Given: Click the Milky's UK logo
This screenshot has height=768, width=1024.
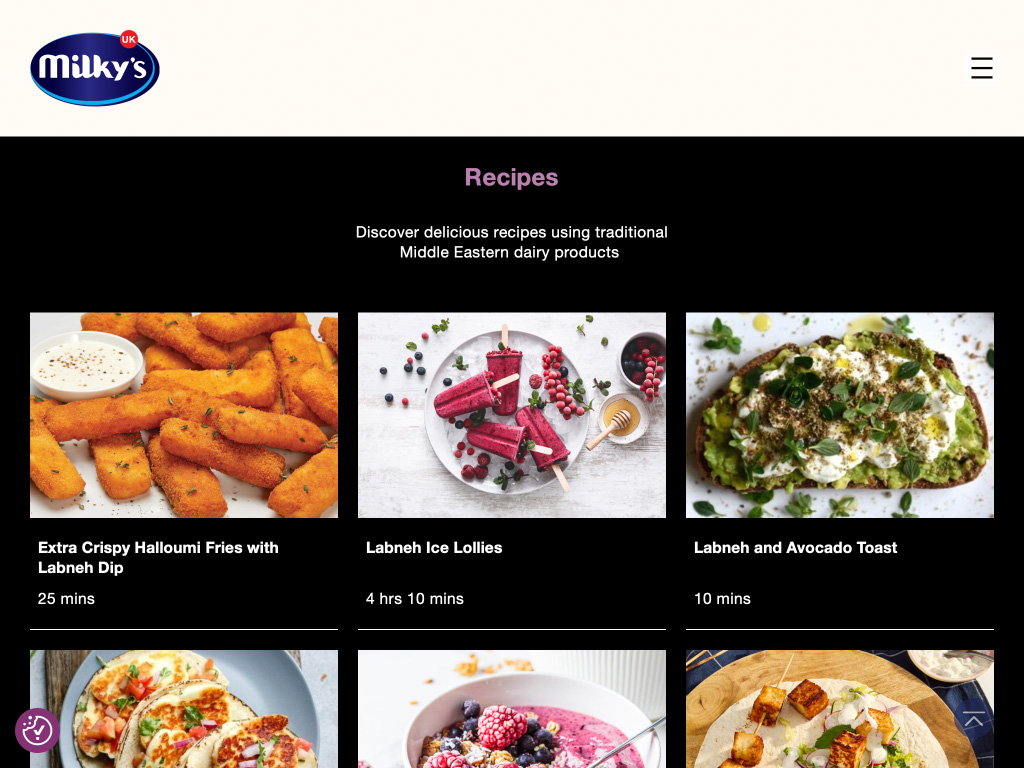Looking at the screenshot, I should pyautogui.click(x=95, y=68).
